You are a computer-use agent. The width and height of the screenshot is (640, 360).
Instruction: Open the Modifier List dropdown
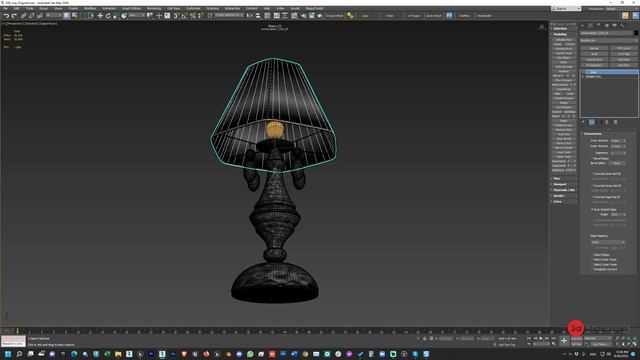[x=609, y=40]
